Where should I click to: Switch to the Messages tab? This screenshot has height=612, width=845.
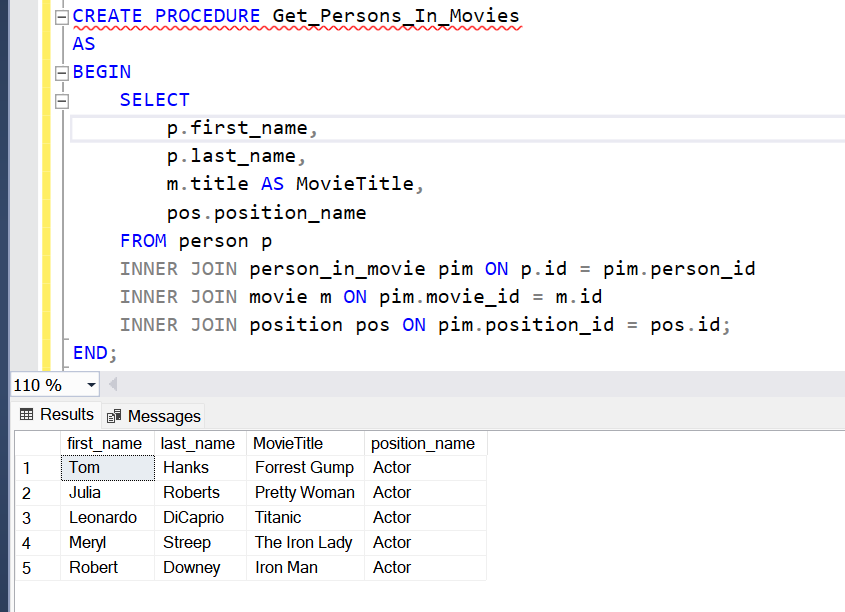[153, 416]
